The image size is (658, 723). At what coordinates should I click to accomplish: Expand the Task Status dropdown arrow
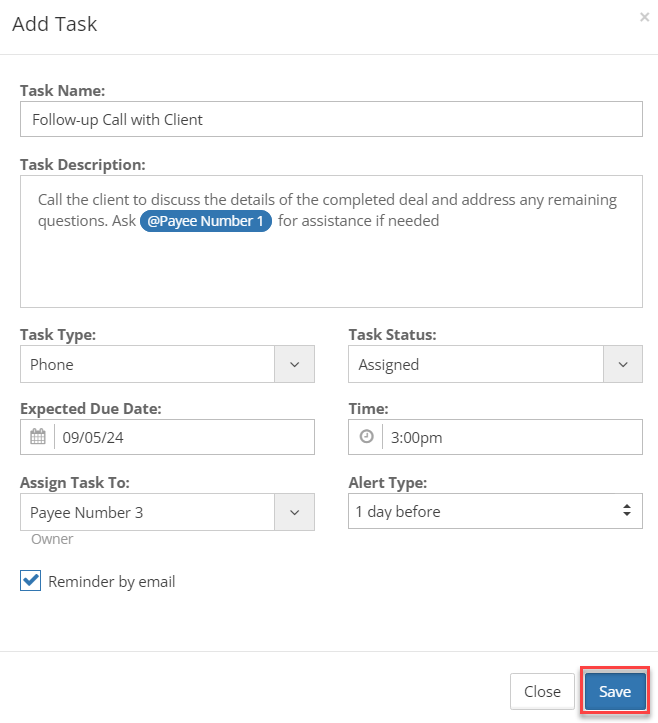623,364
